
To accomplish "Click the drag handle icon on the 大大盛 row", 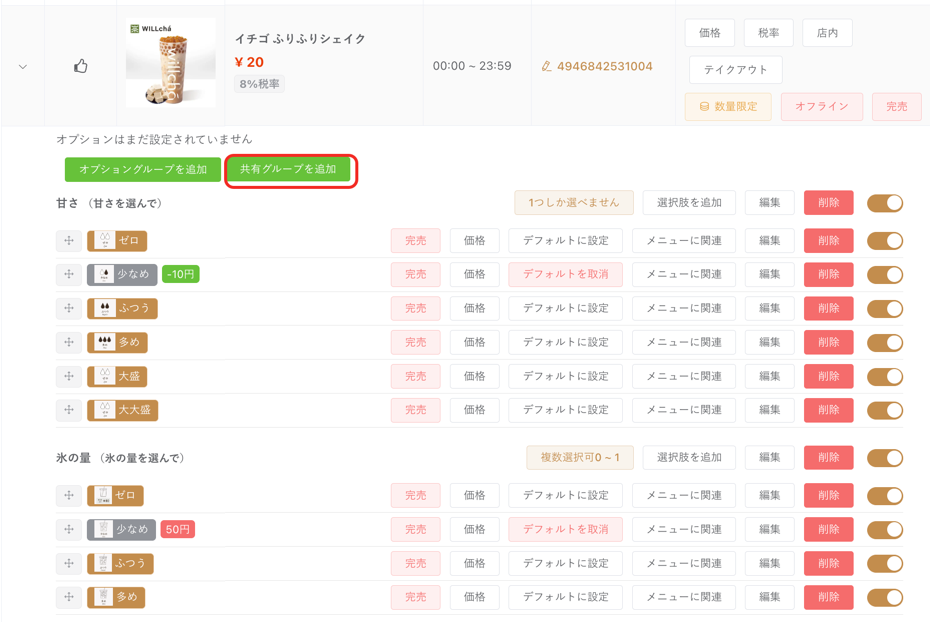I will 68,410.
